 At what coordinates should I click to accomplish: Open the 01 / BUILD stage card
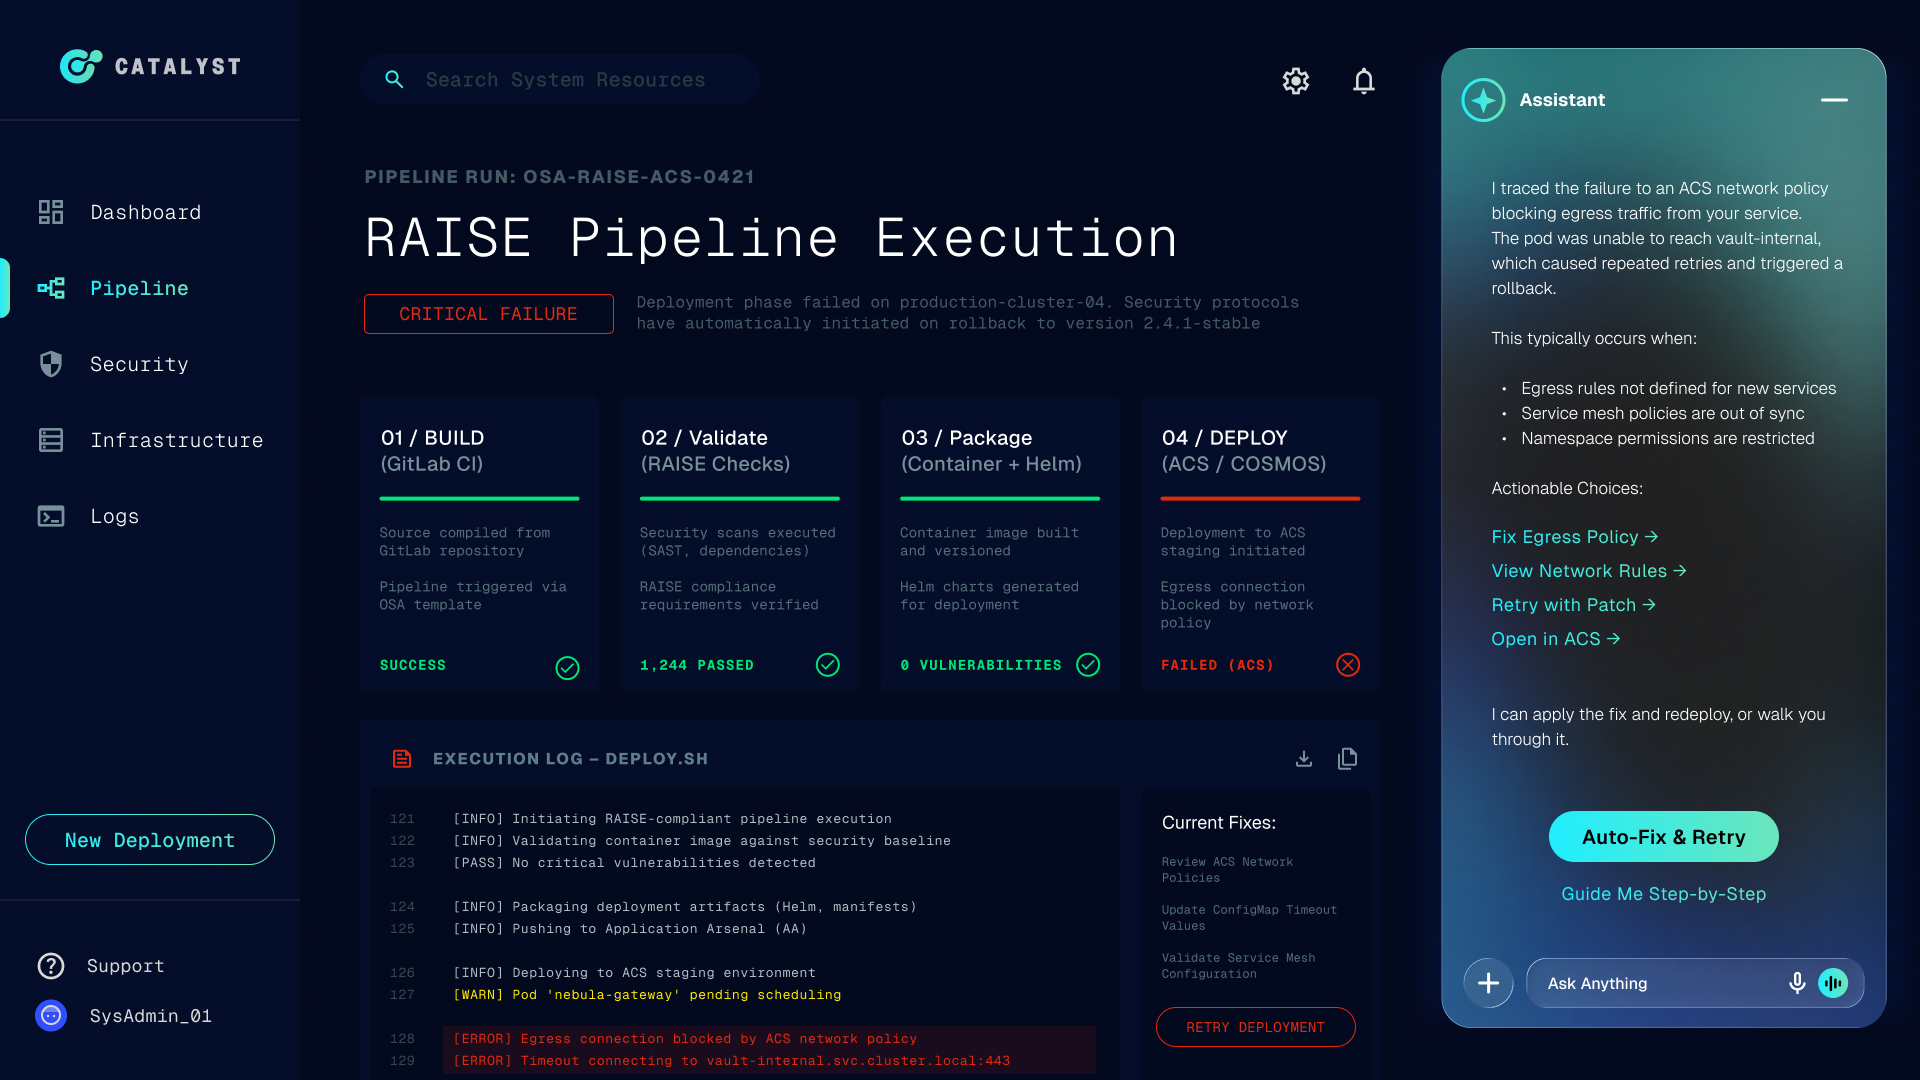tap(480, 544)
